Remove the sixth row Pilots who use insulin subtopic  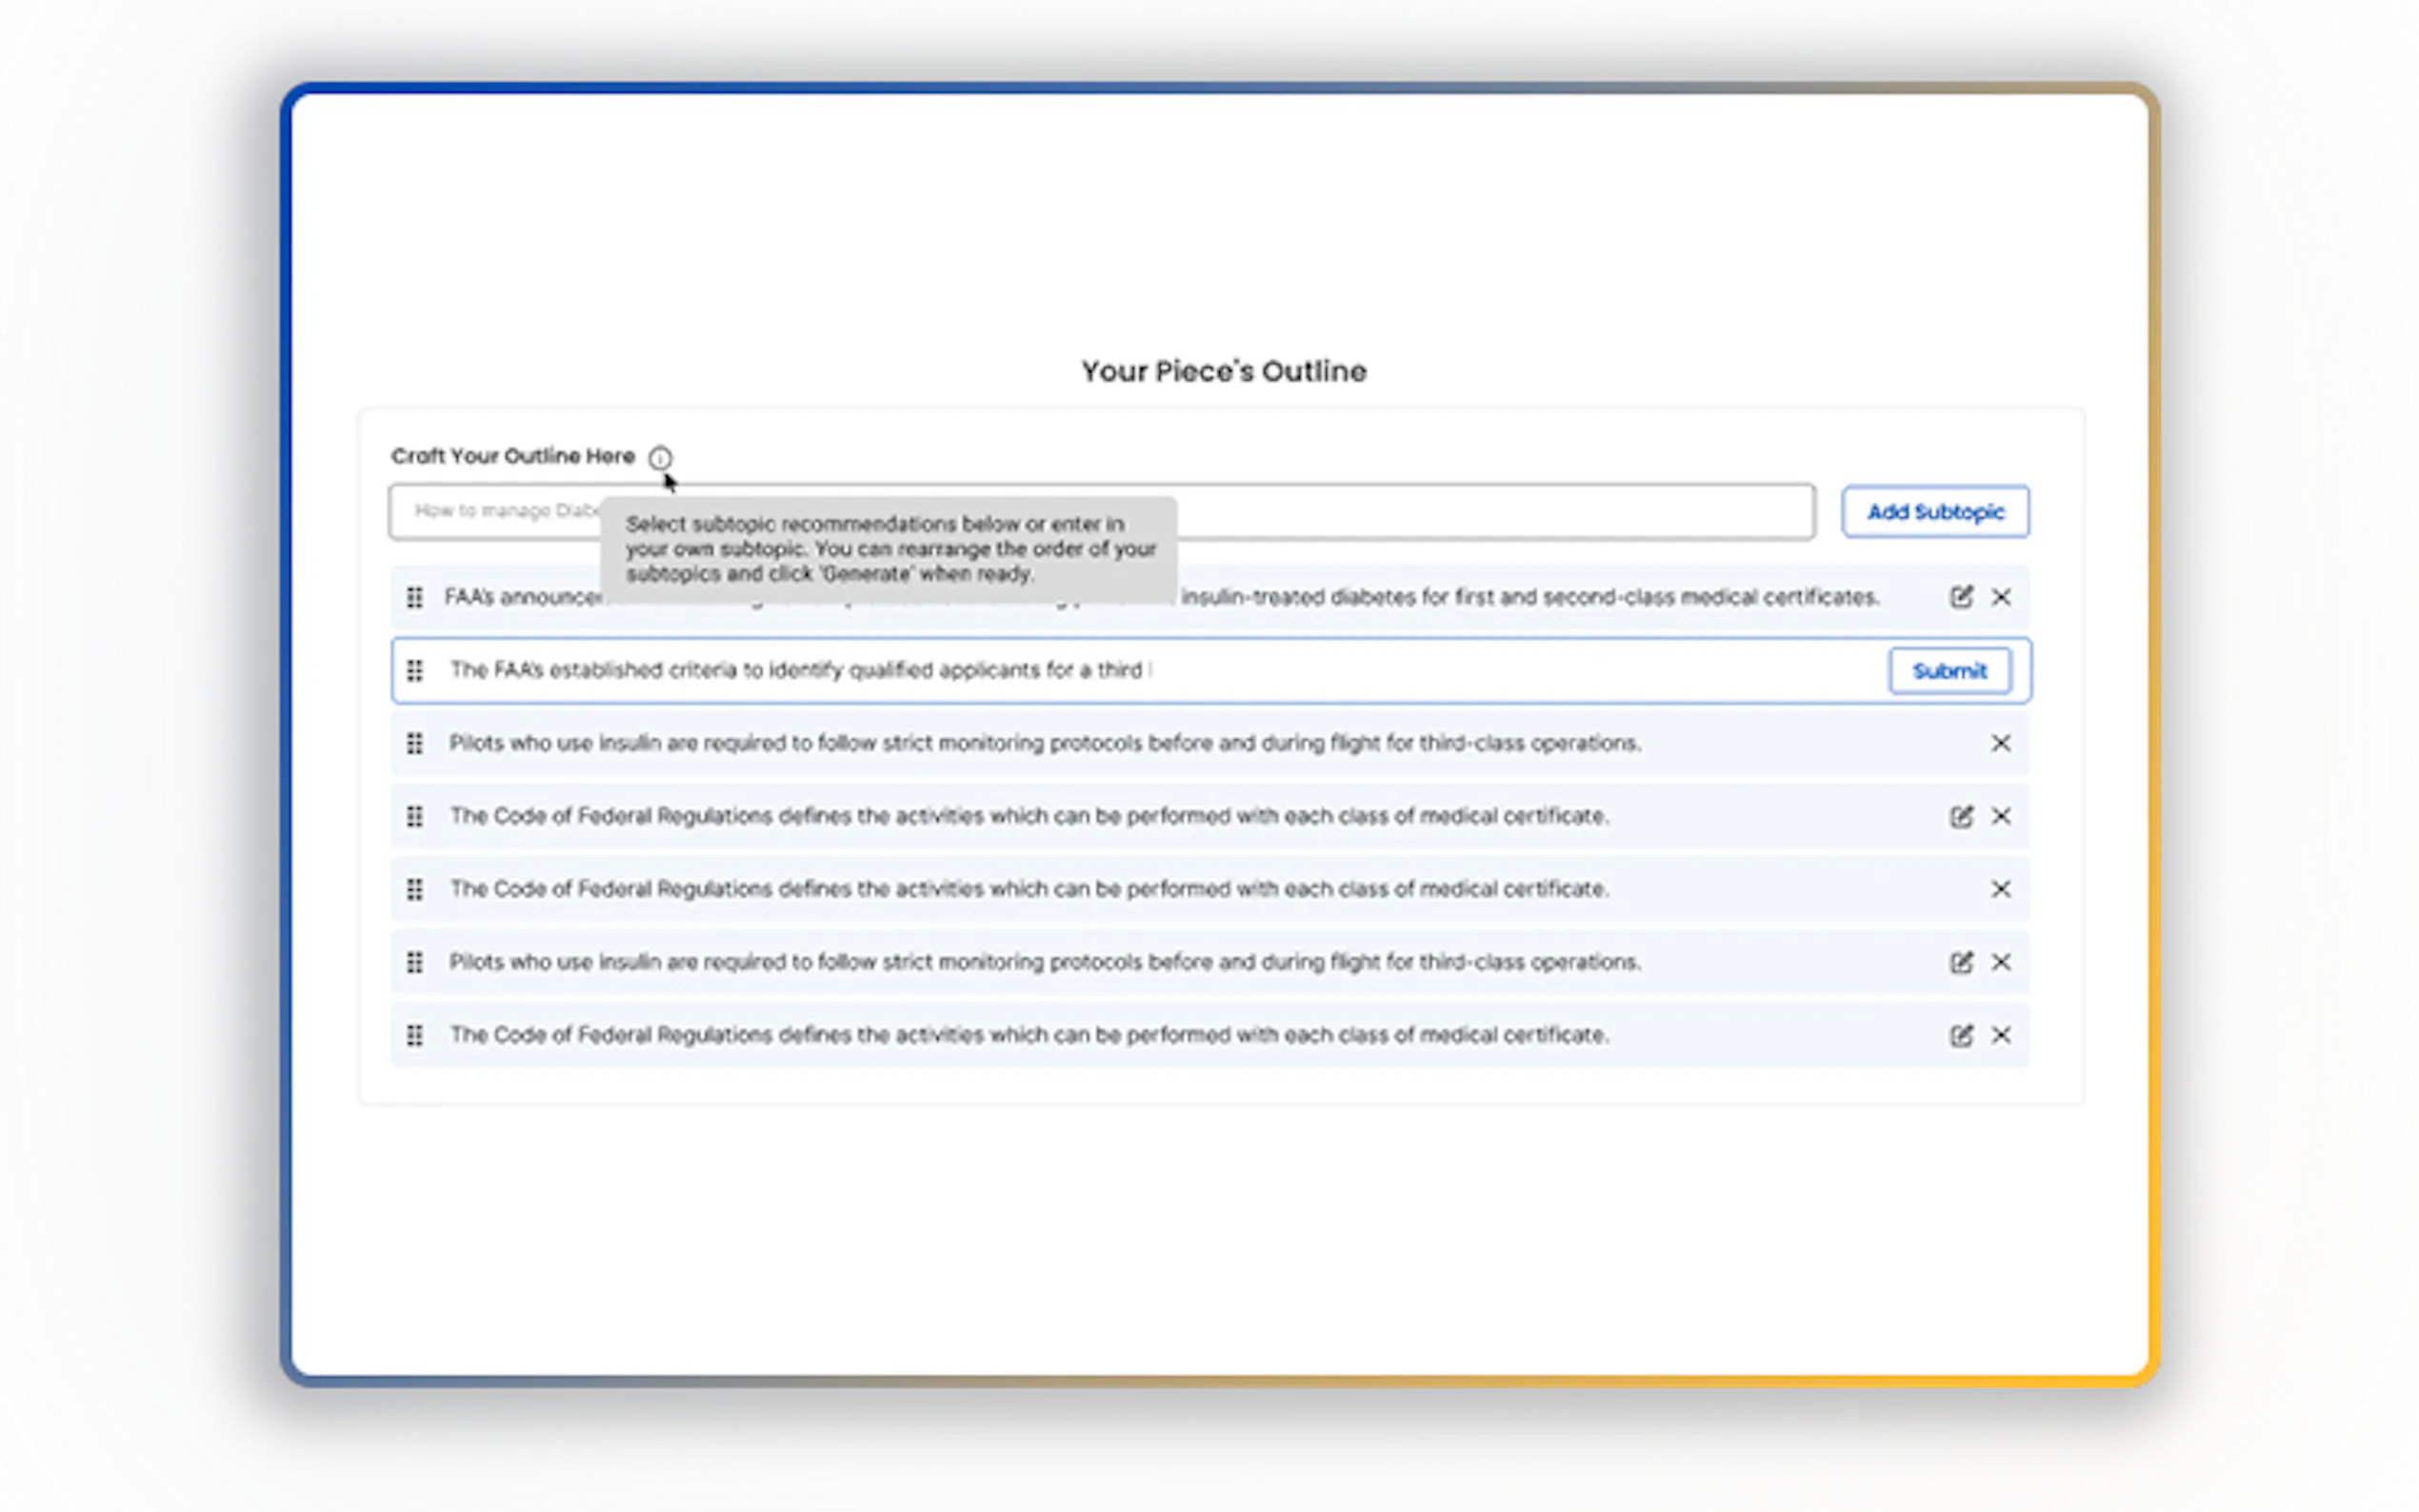pos(2001,962)
